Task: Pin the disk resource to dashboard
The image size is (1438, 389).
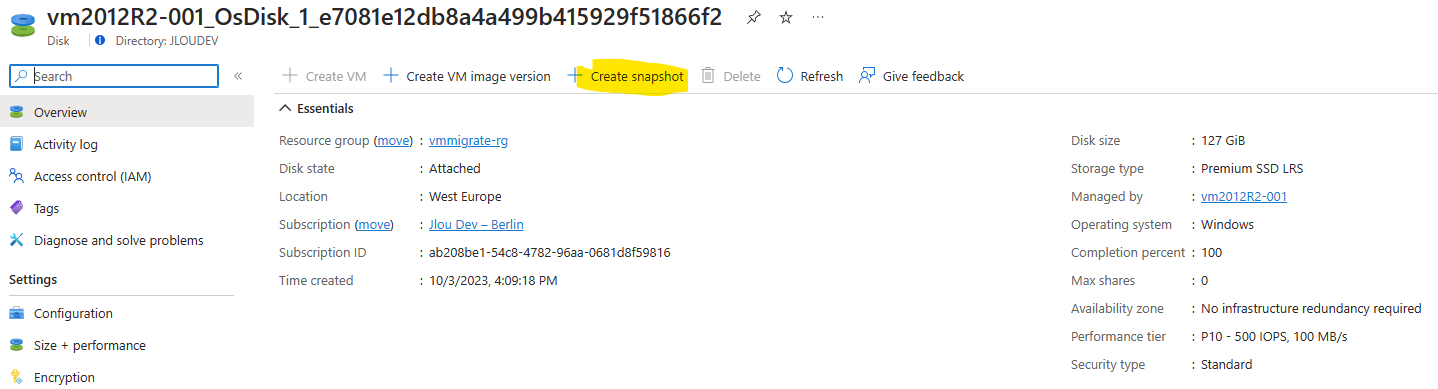Action: pyautogui.click(x=754, y=18)
